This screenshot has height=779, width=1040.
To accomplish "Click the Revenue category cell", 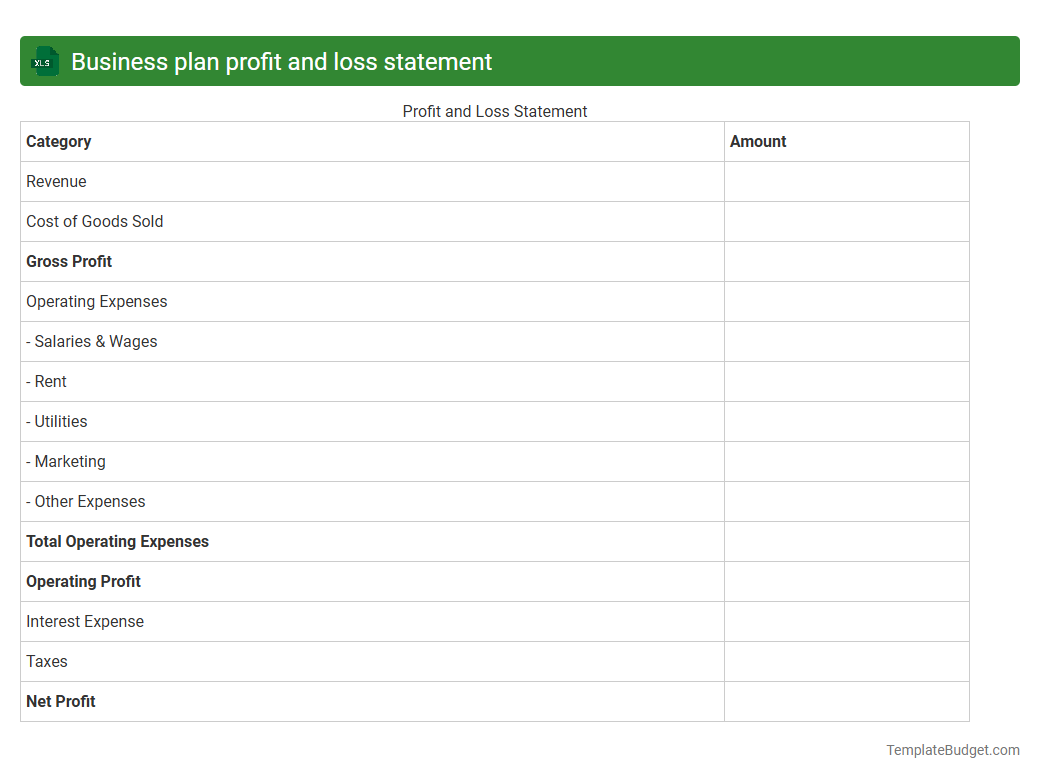I will point(56,181).
